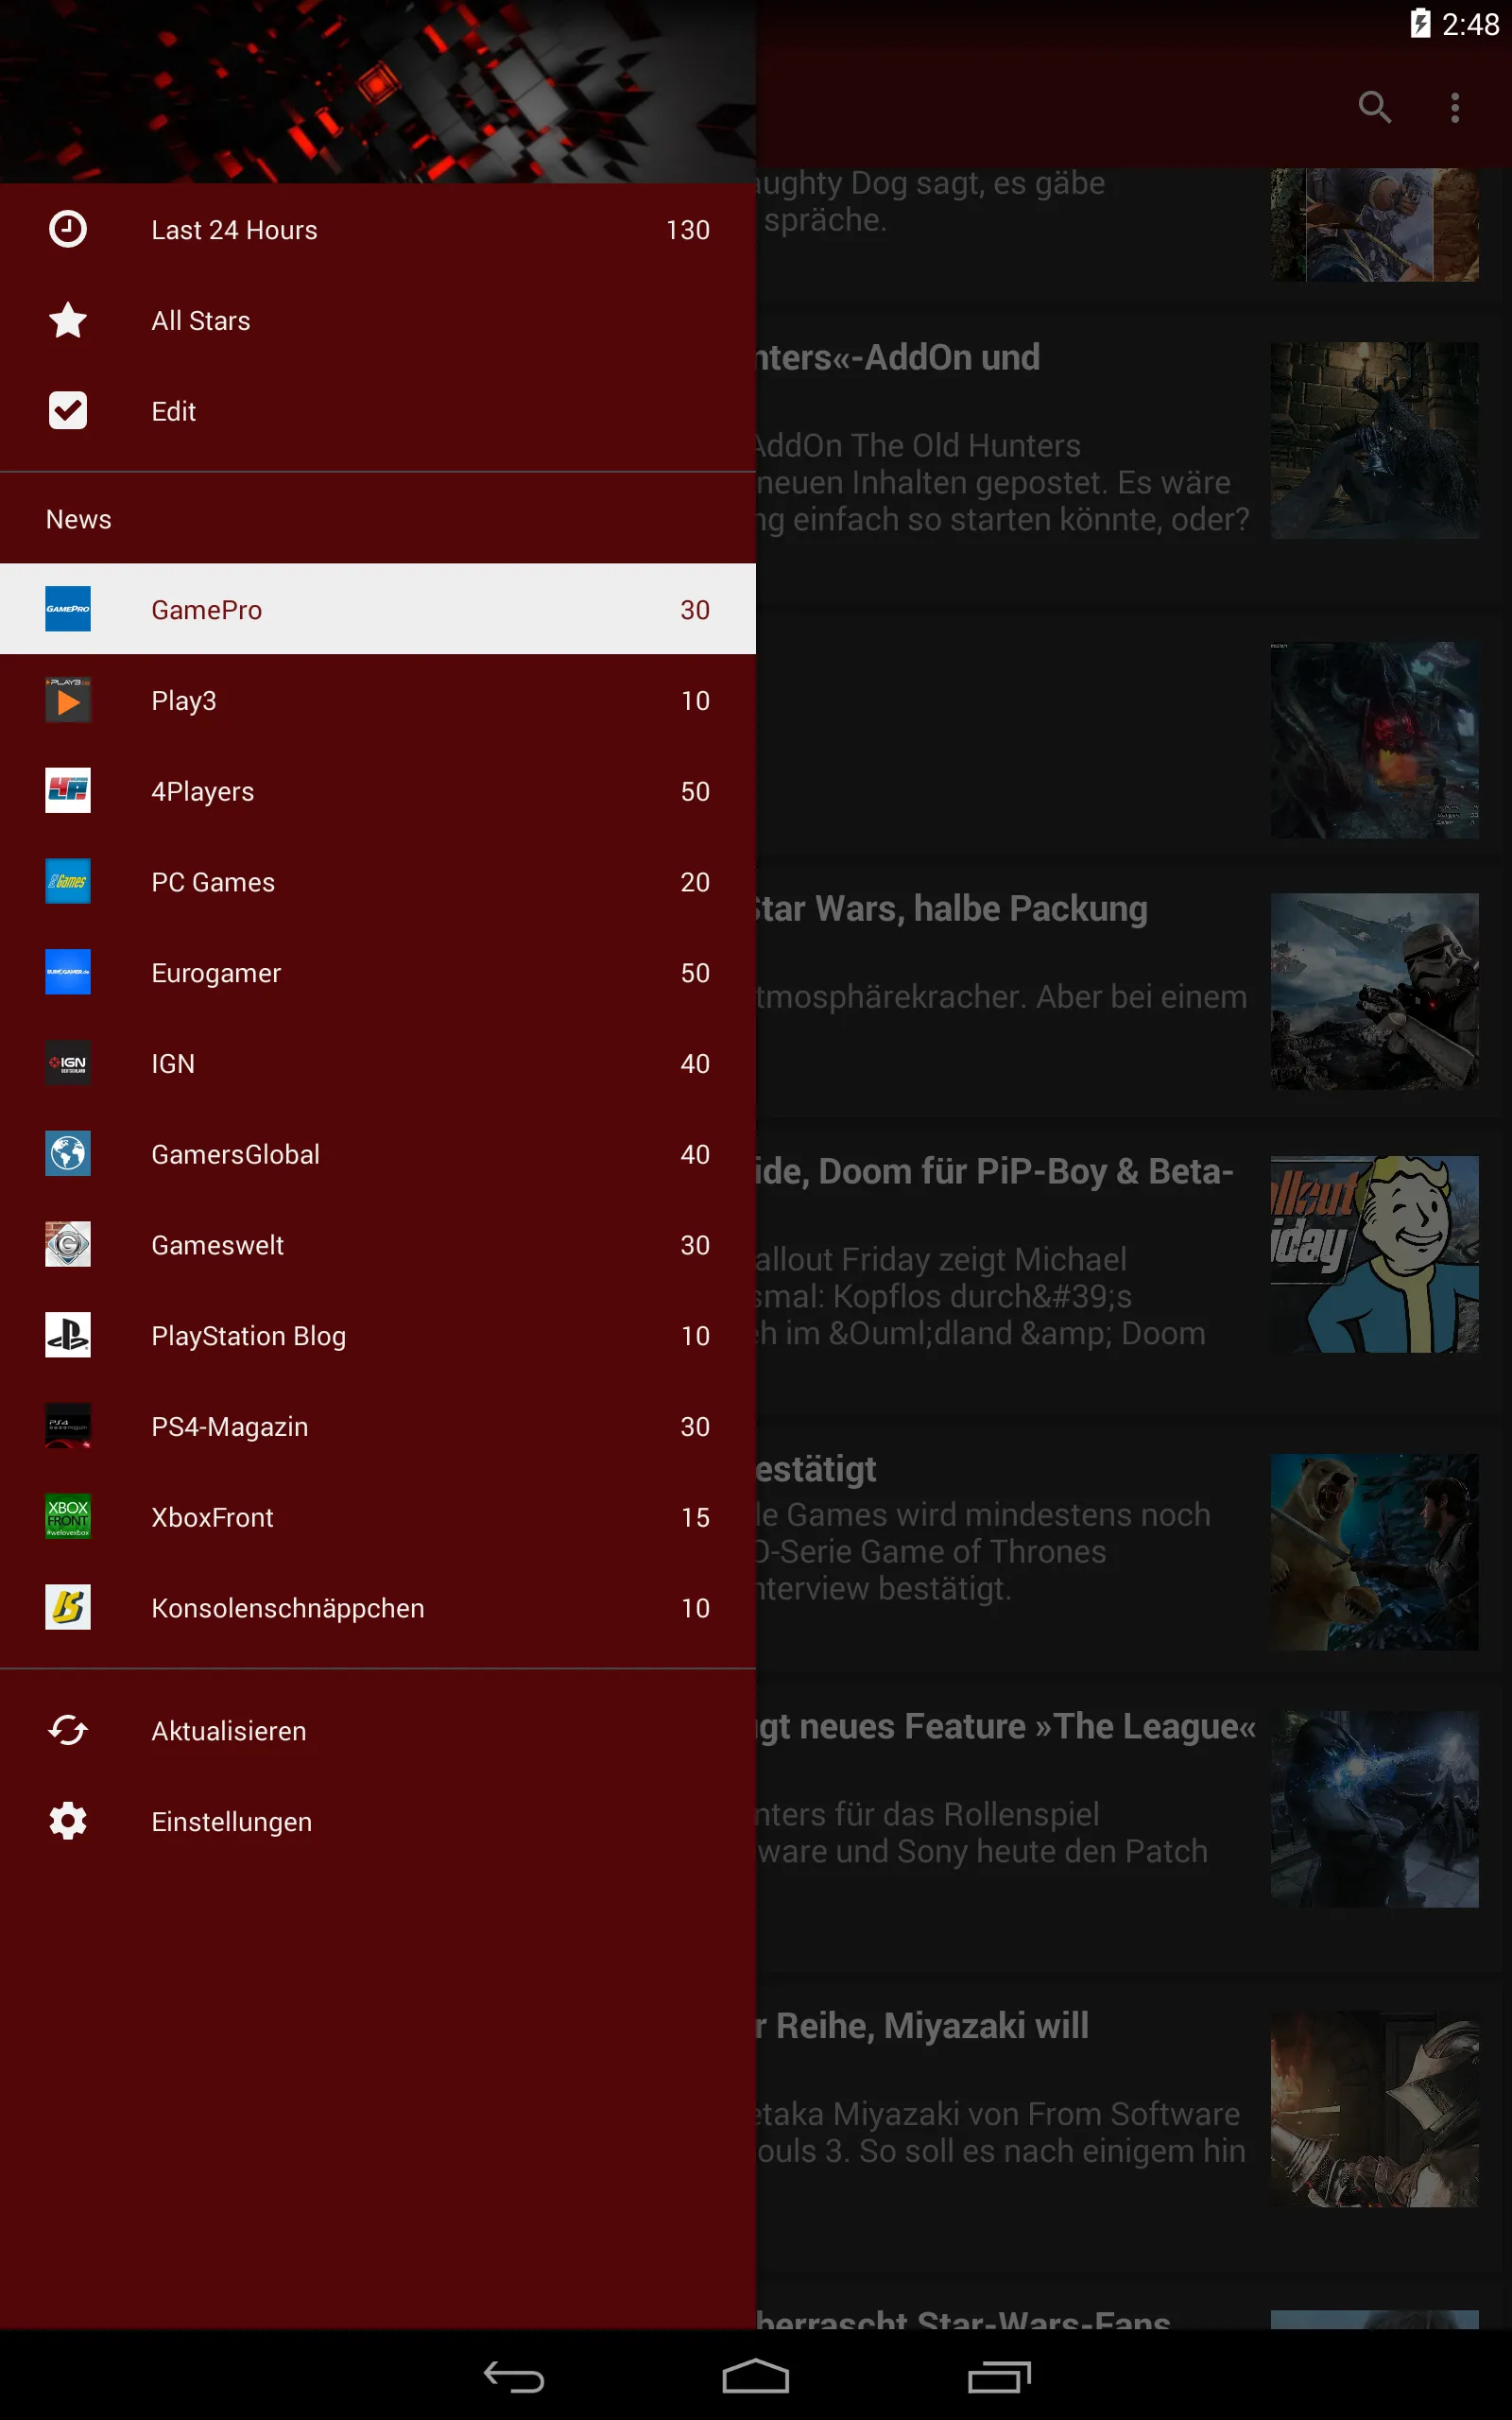Open the Reihe, Miyazaki will headline
This screenshot has height=2420, width=1512.
tap(922, 2025)
